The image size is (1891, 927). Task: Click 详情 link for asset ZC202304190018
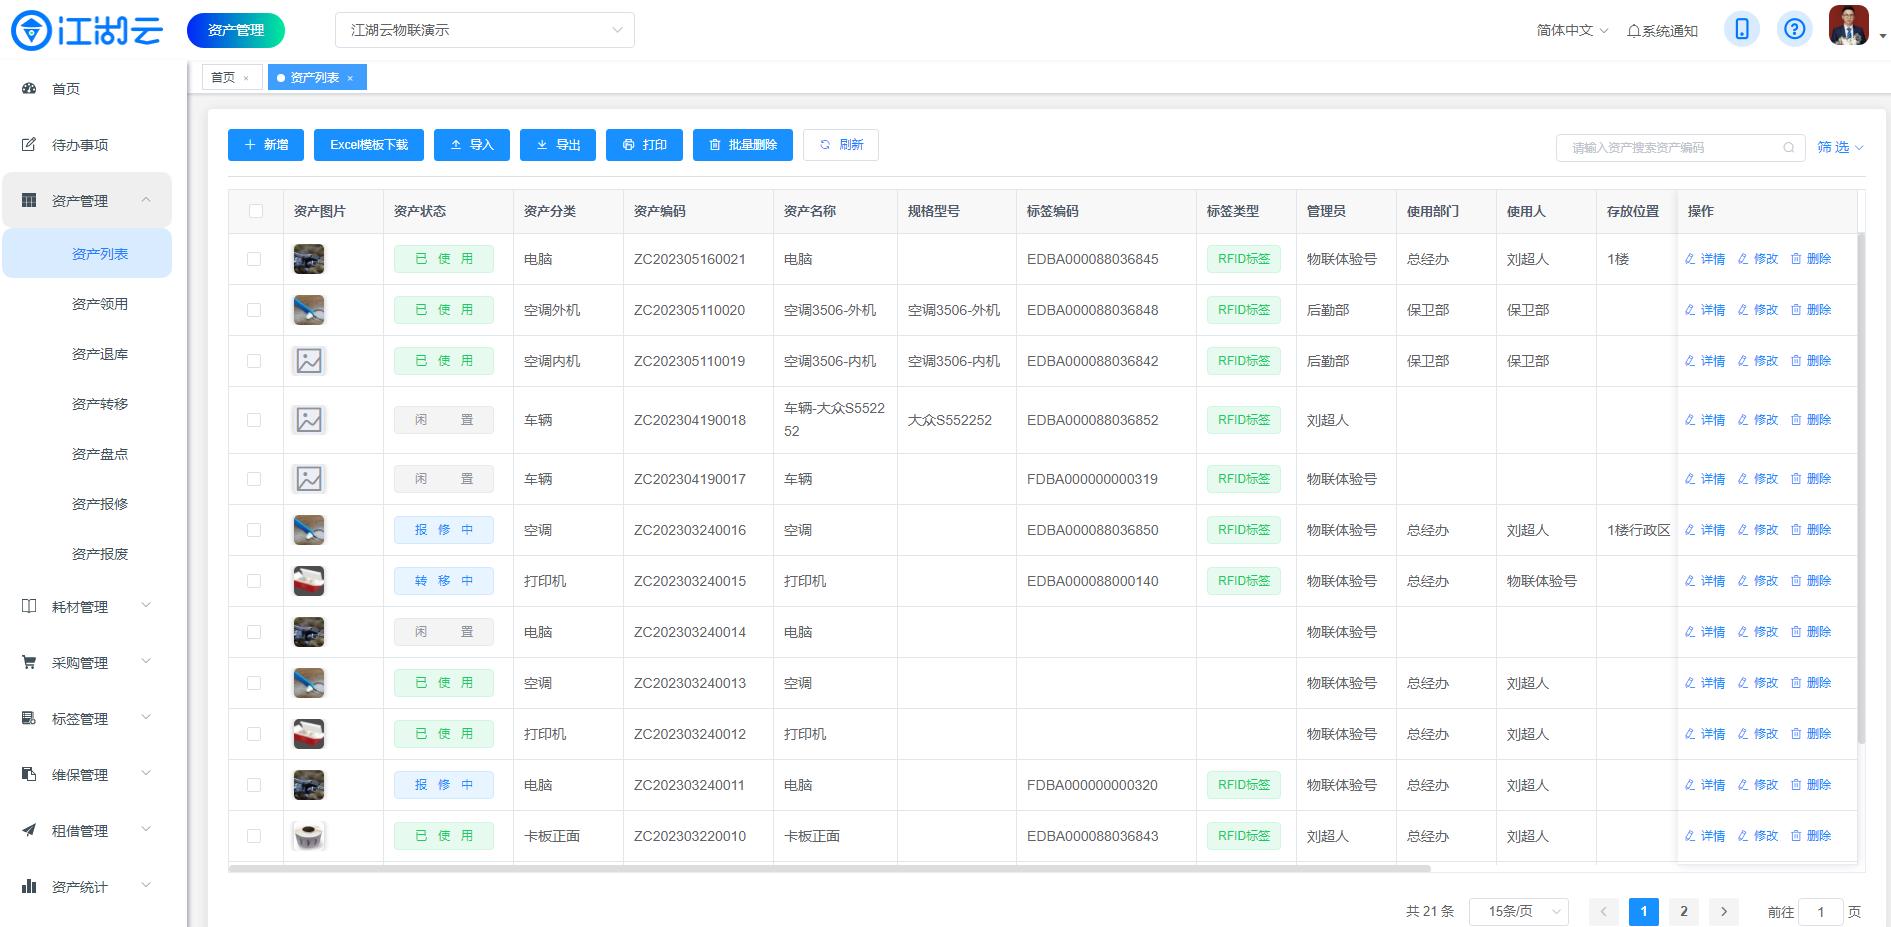click(1705, 420)
